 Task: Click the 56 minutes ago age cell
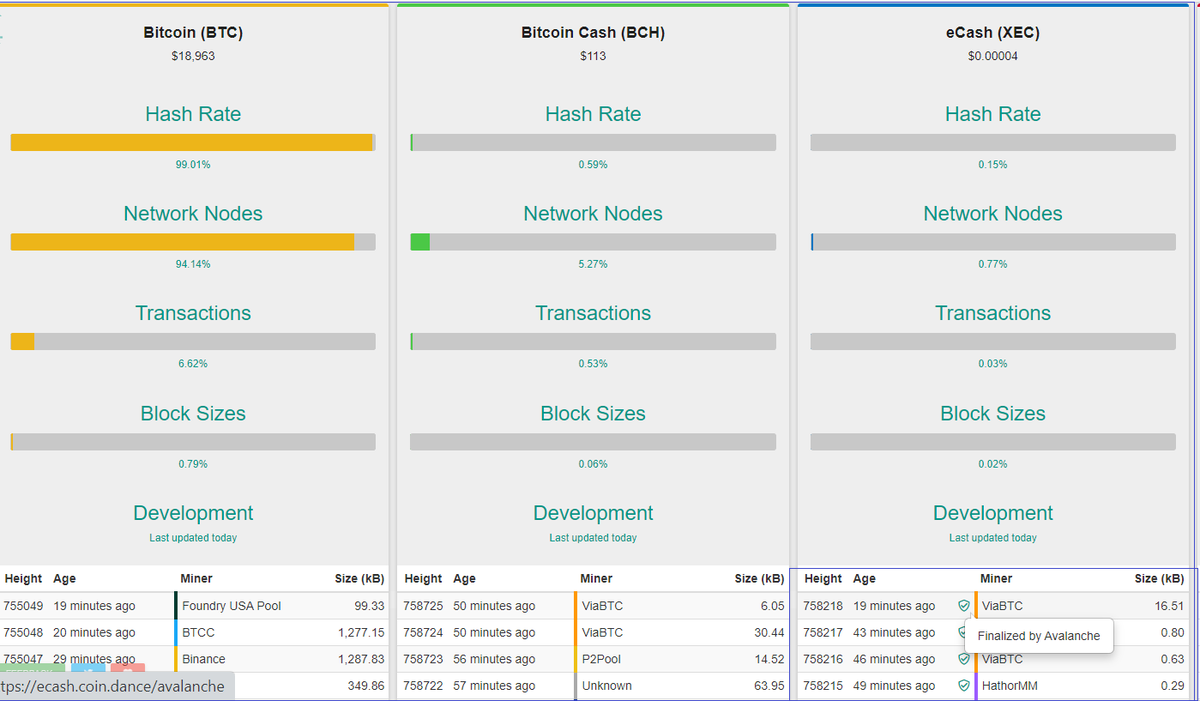(494, 659)
